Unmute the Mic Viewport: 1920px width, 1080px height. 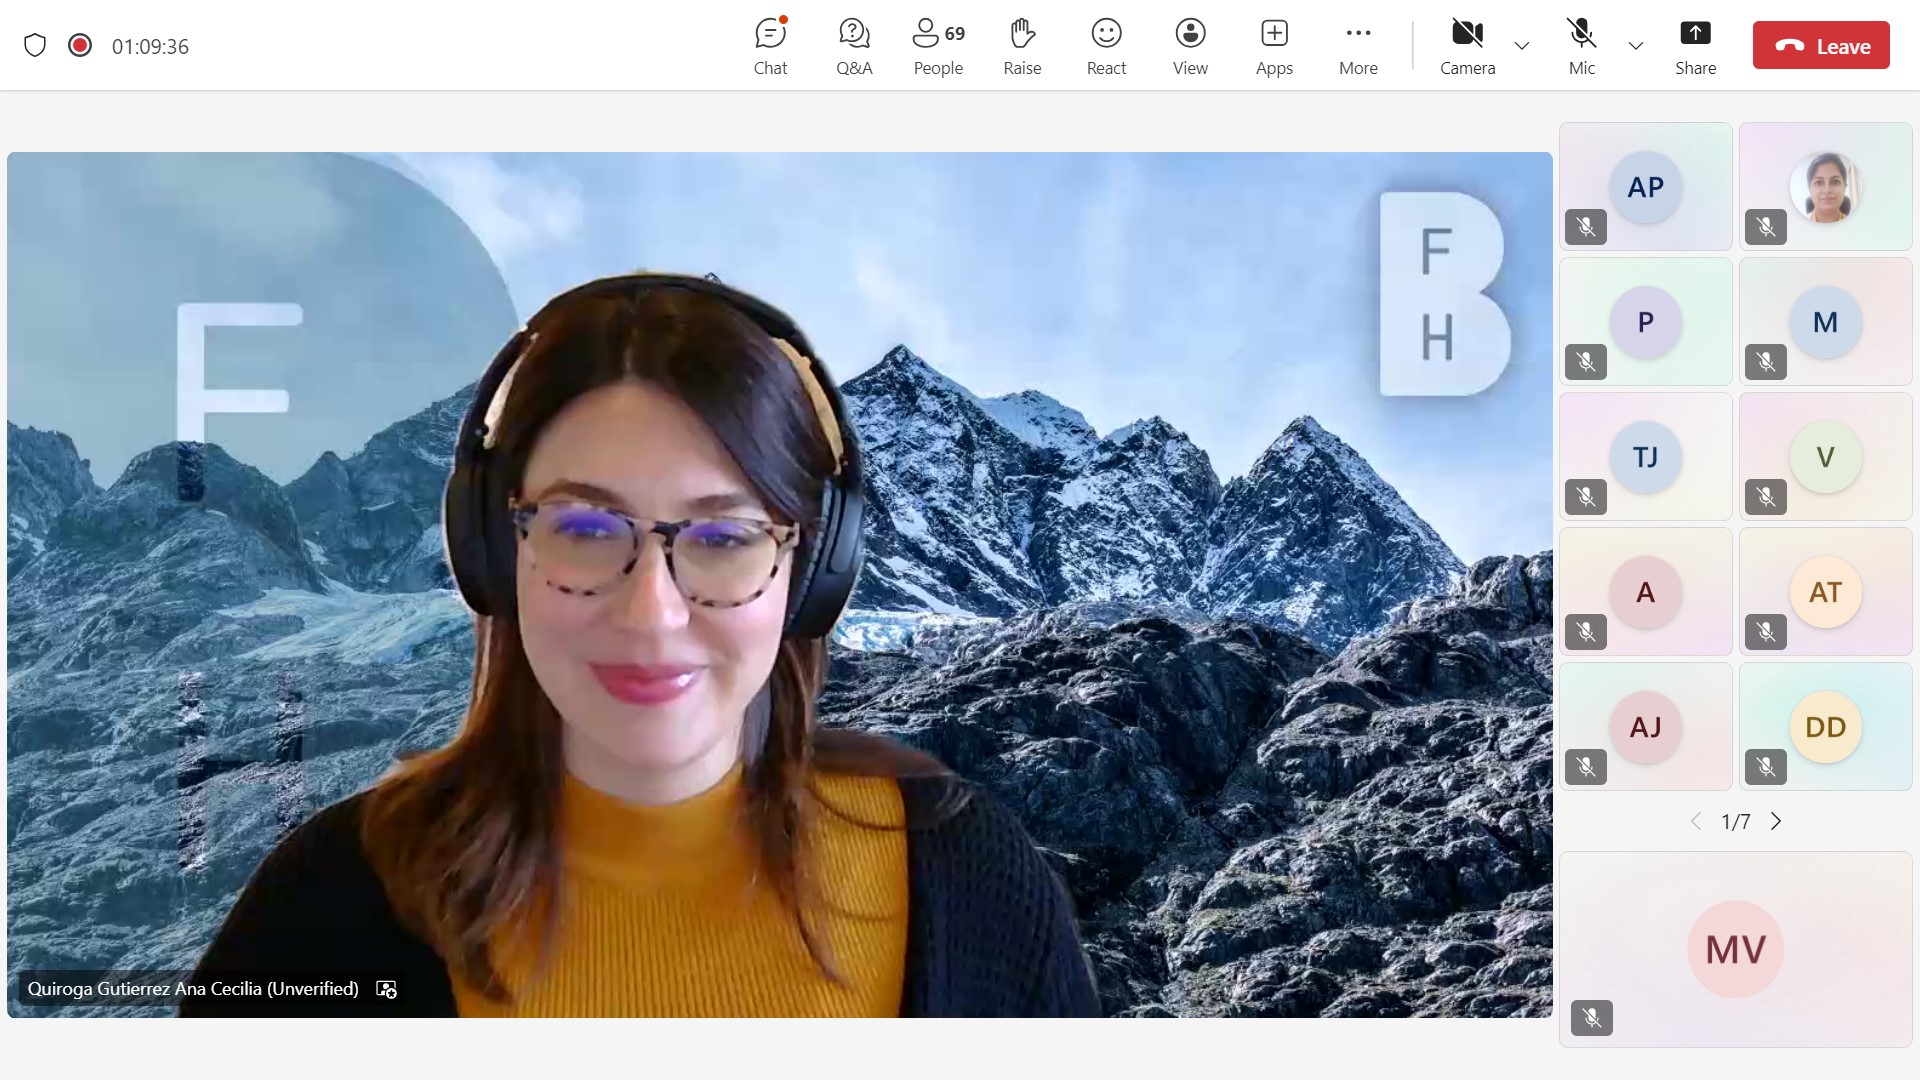point(1581,46)
